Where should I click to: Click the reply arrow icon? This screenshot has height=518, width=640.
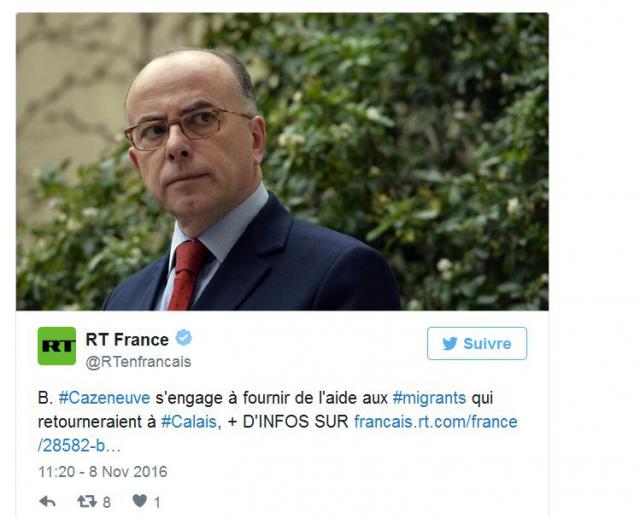(x=47, y=501)
